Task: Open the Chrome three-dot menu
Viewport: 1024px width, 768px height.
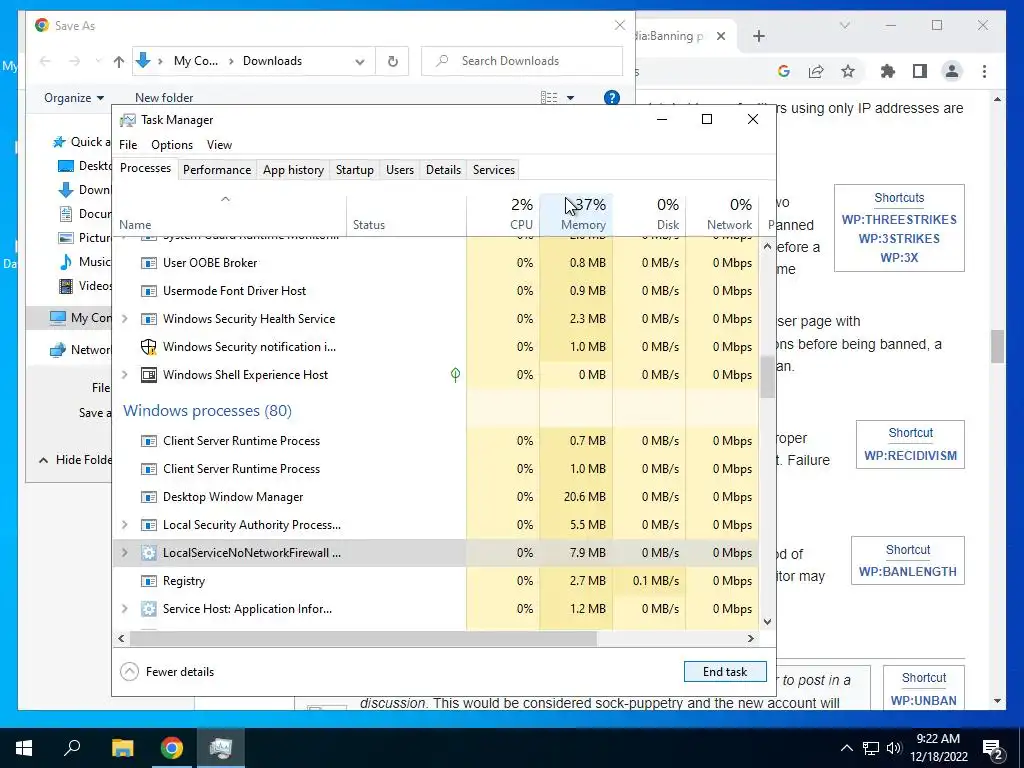Action: [x=984, y=71]
